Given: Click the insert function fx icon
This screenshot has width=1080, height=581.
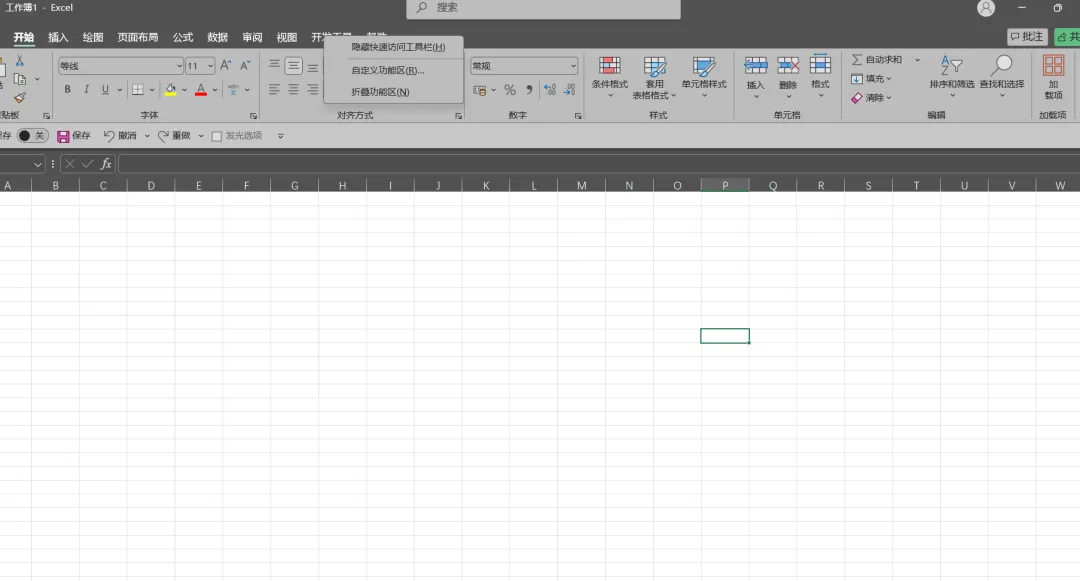Looking at the screenshot, I should (105, 164).
